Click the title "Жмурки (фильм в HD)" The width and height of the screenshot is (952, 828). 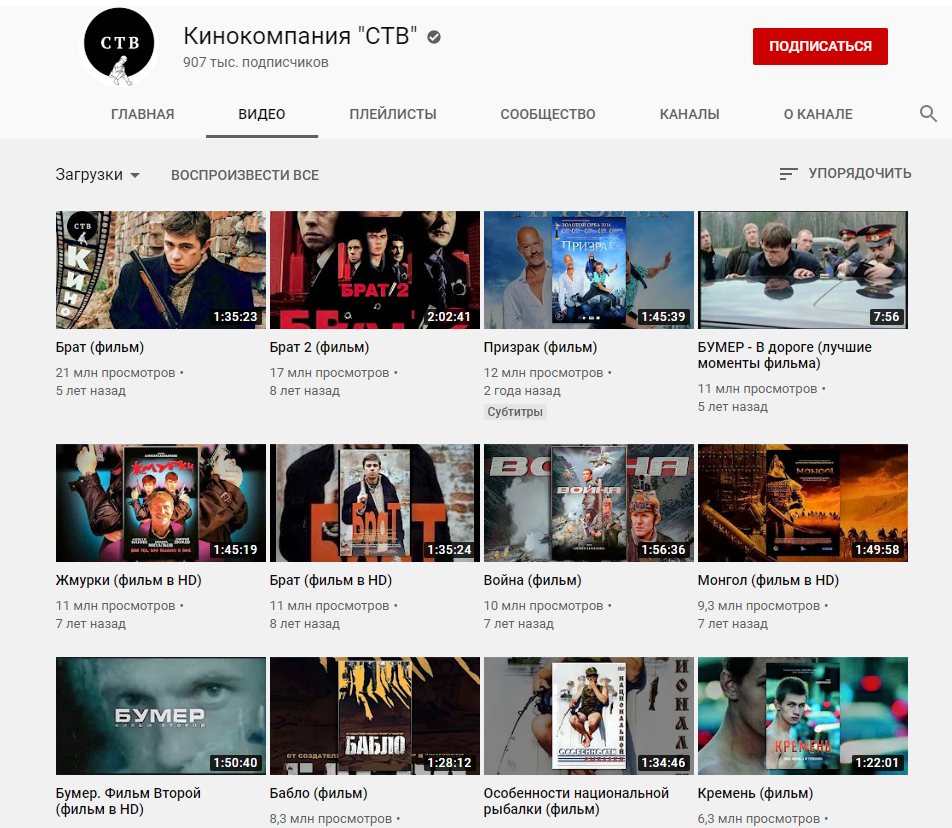click(128, 580)
